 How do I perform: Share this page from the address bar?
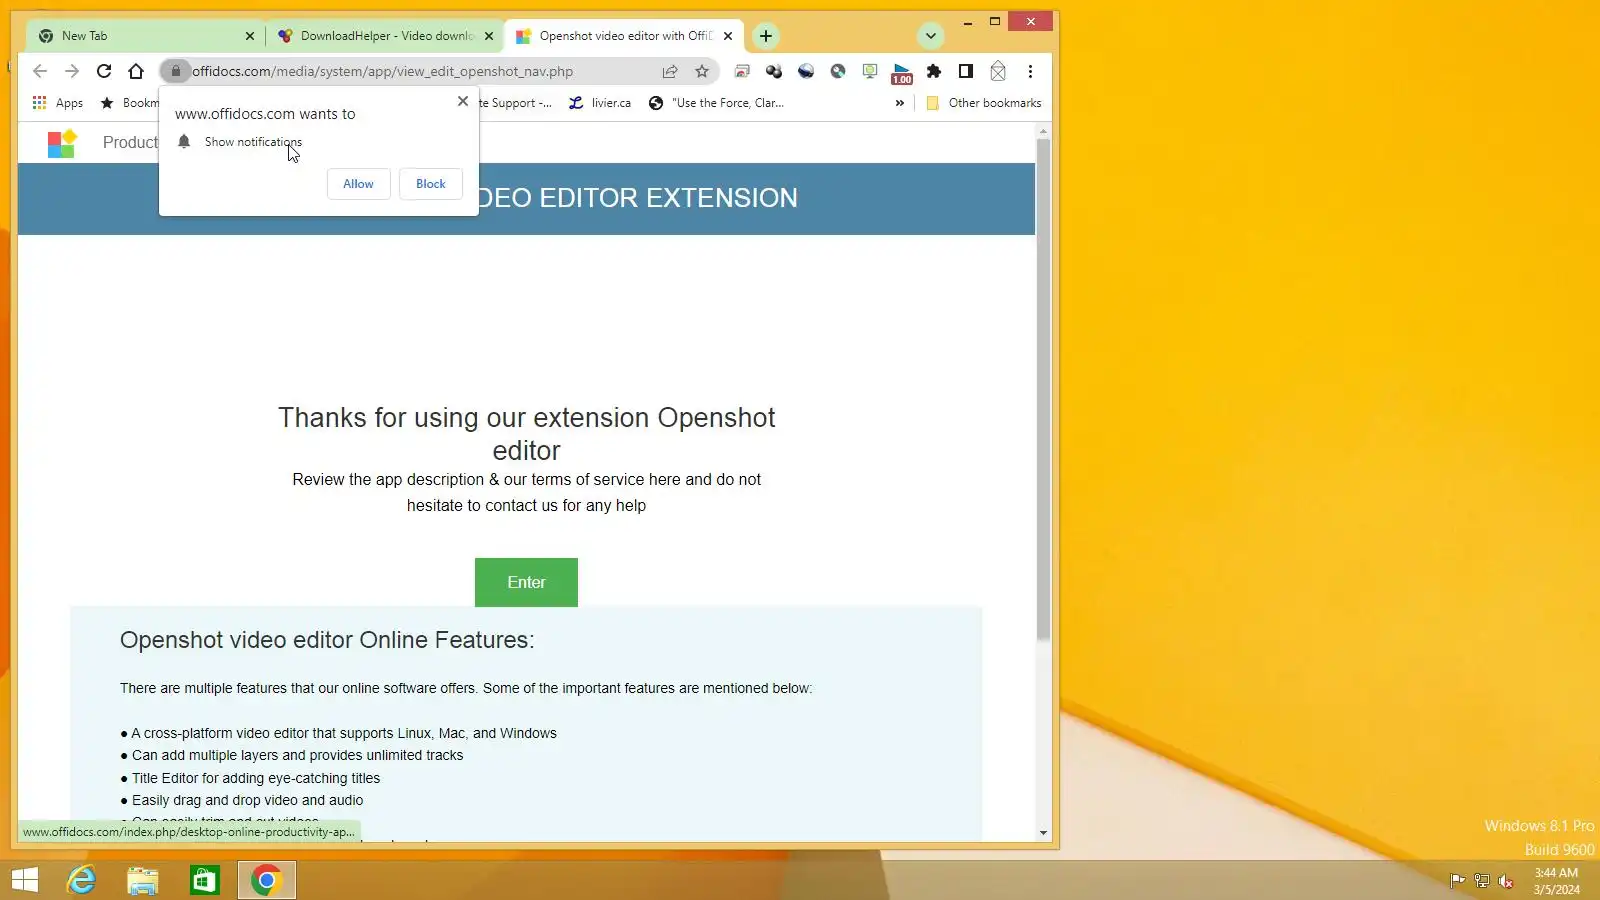(670, 71)
